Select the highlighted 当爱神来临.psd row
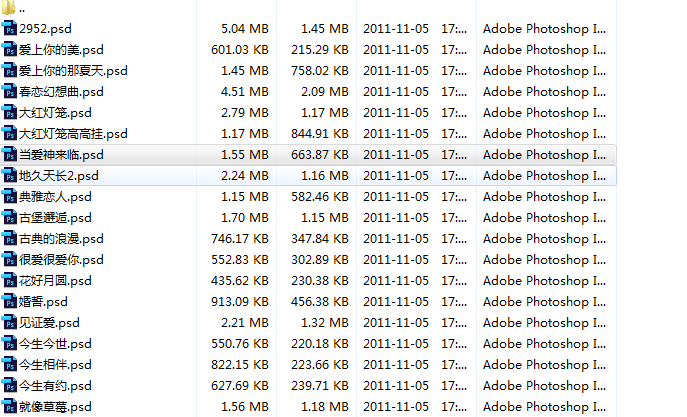Viewport: 687px width, 417px height. pos(61,155)
